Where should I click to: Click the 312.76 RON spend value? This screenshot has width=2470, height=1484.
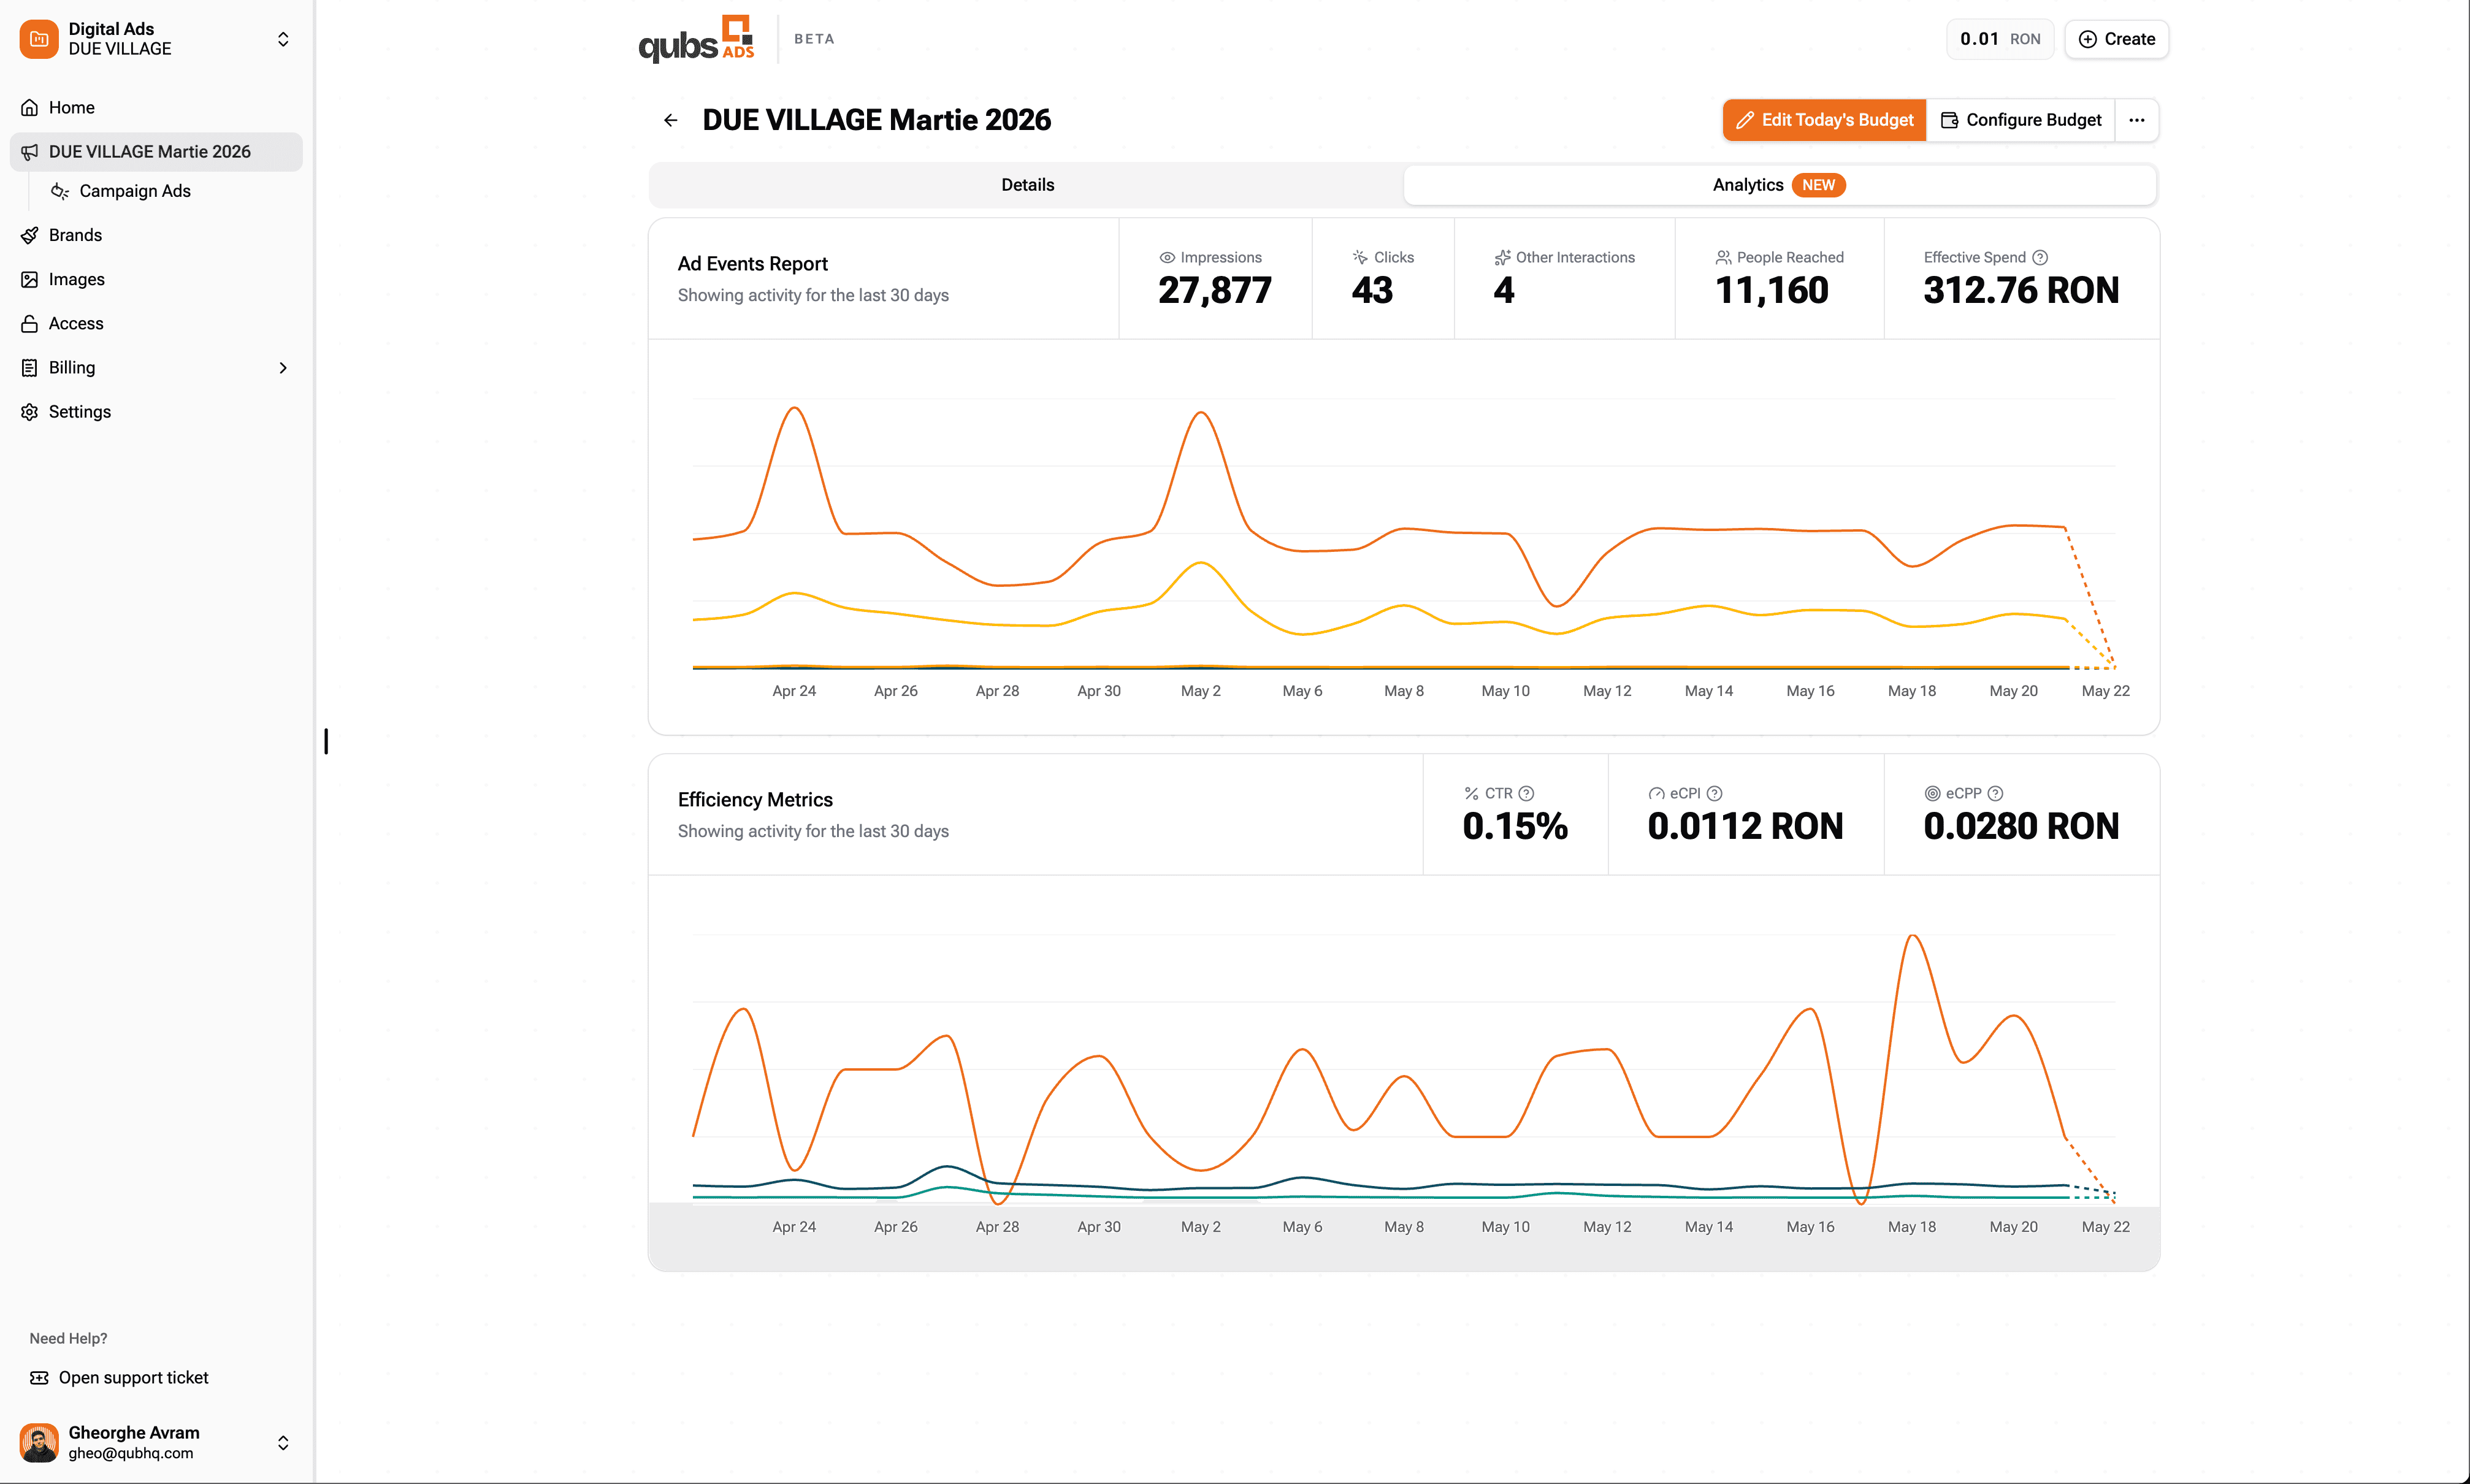tap(2021, 290)
